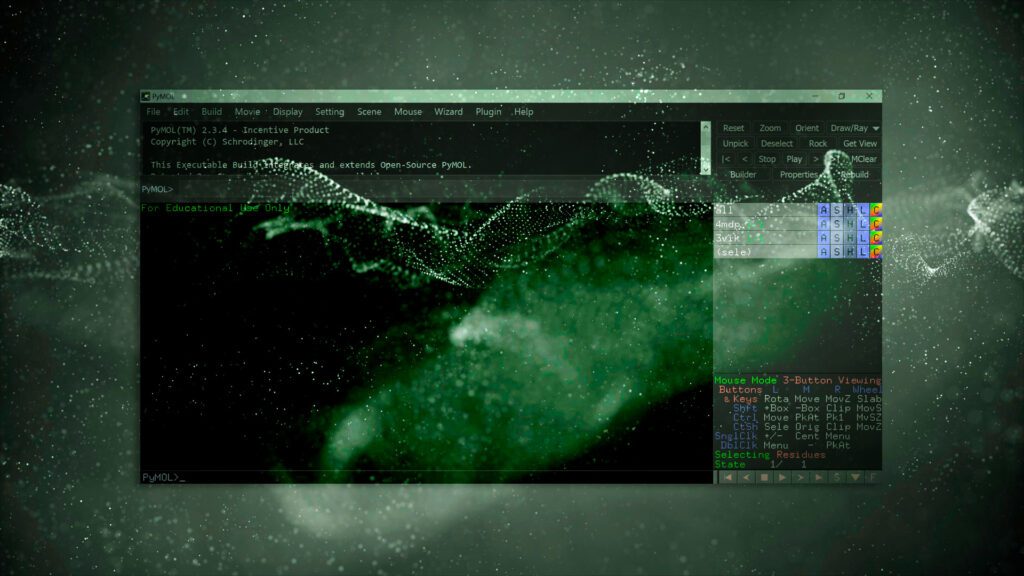Expand the Draw/Ray dropdown arrow
Screen dimensions: 1024x576
pyautogui.click(x=876, y=128)
